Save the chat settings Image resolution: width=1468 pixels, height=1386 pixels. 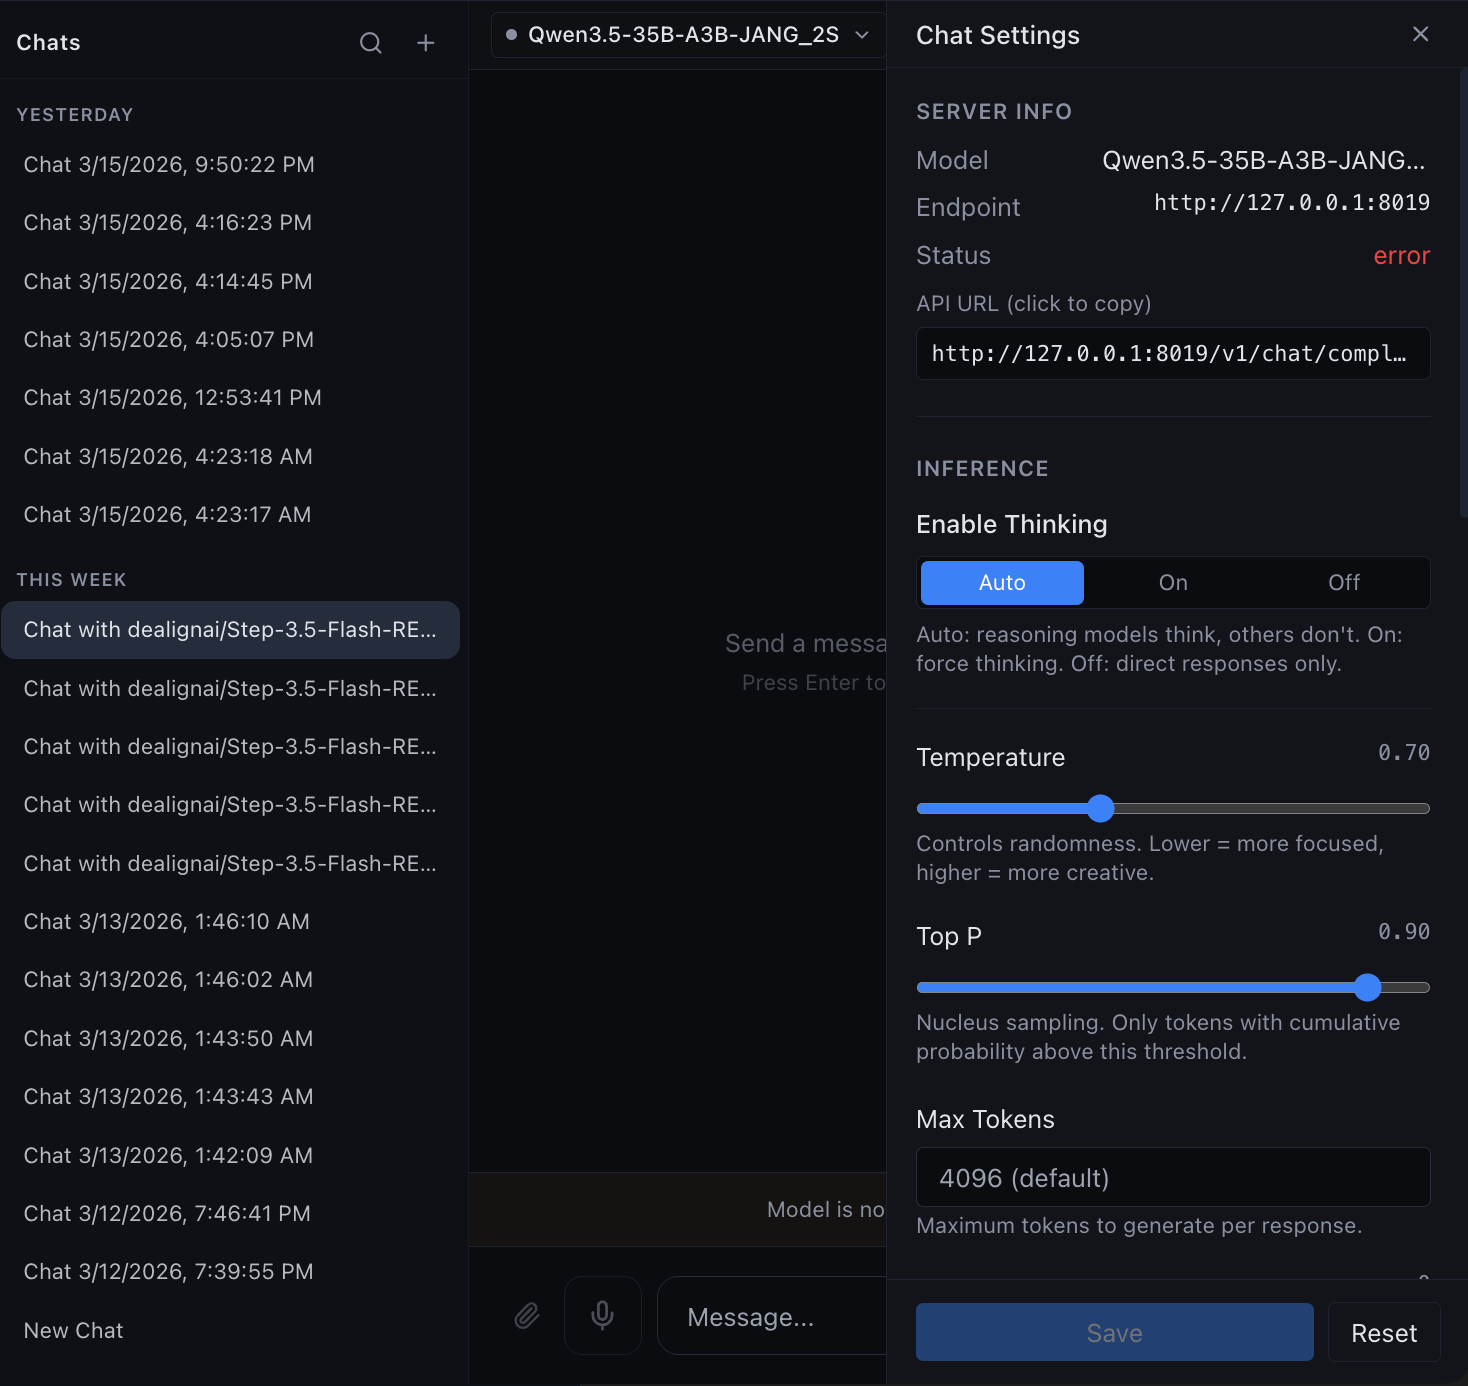1115,1333
